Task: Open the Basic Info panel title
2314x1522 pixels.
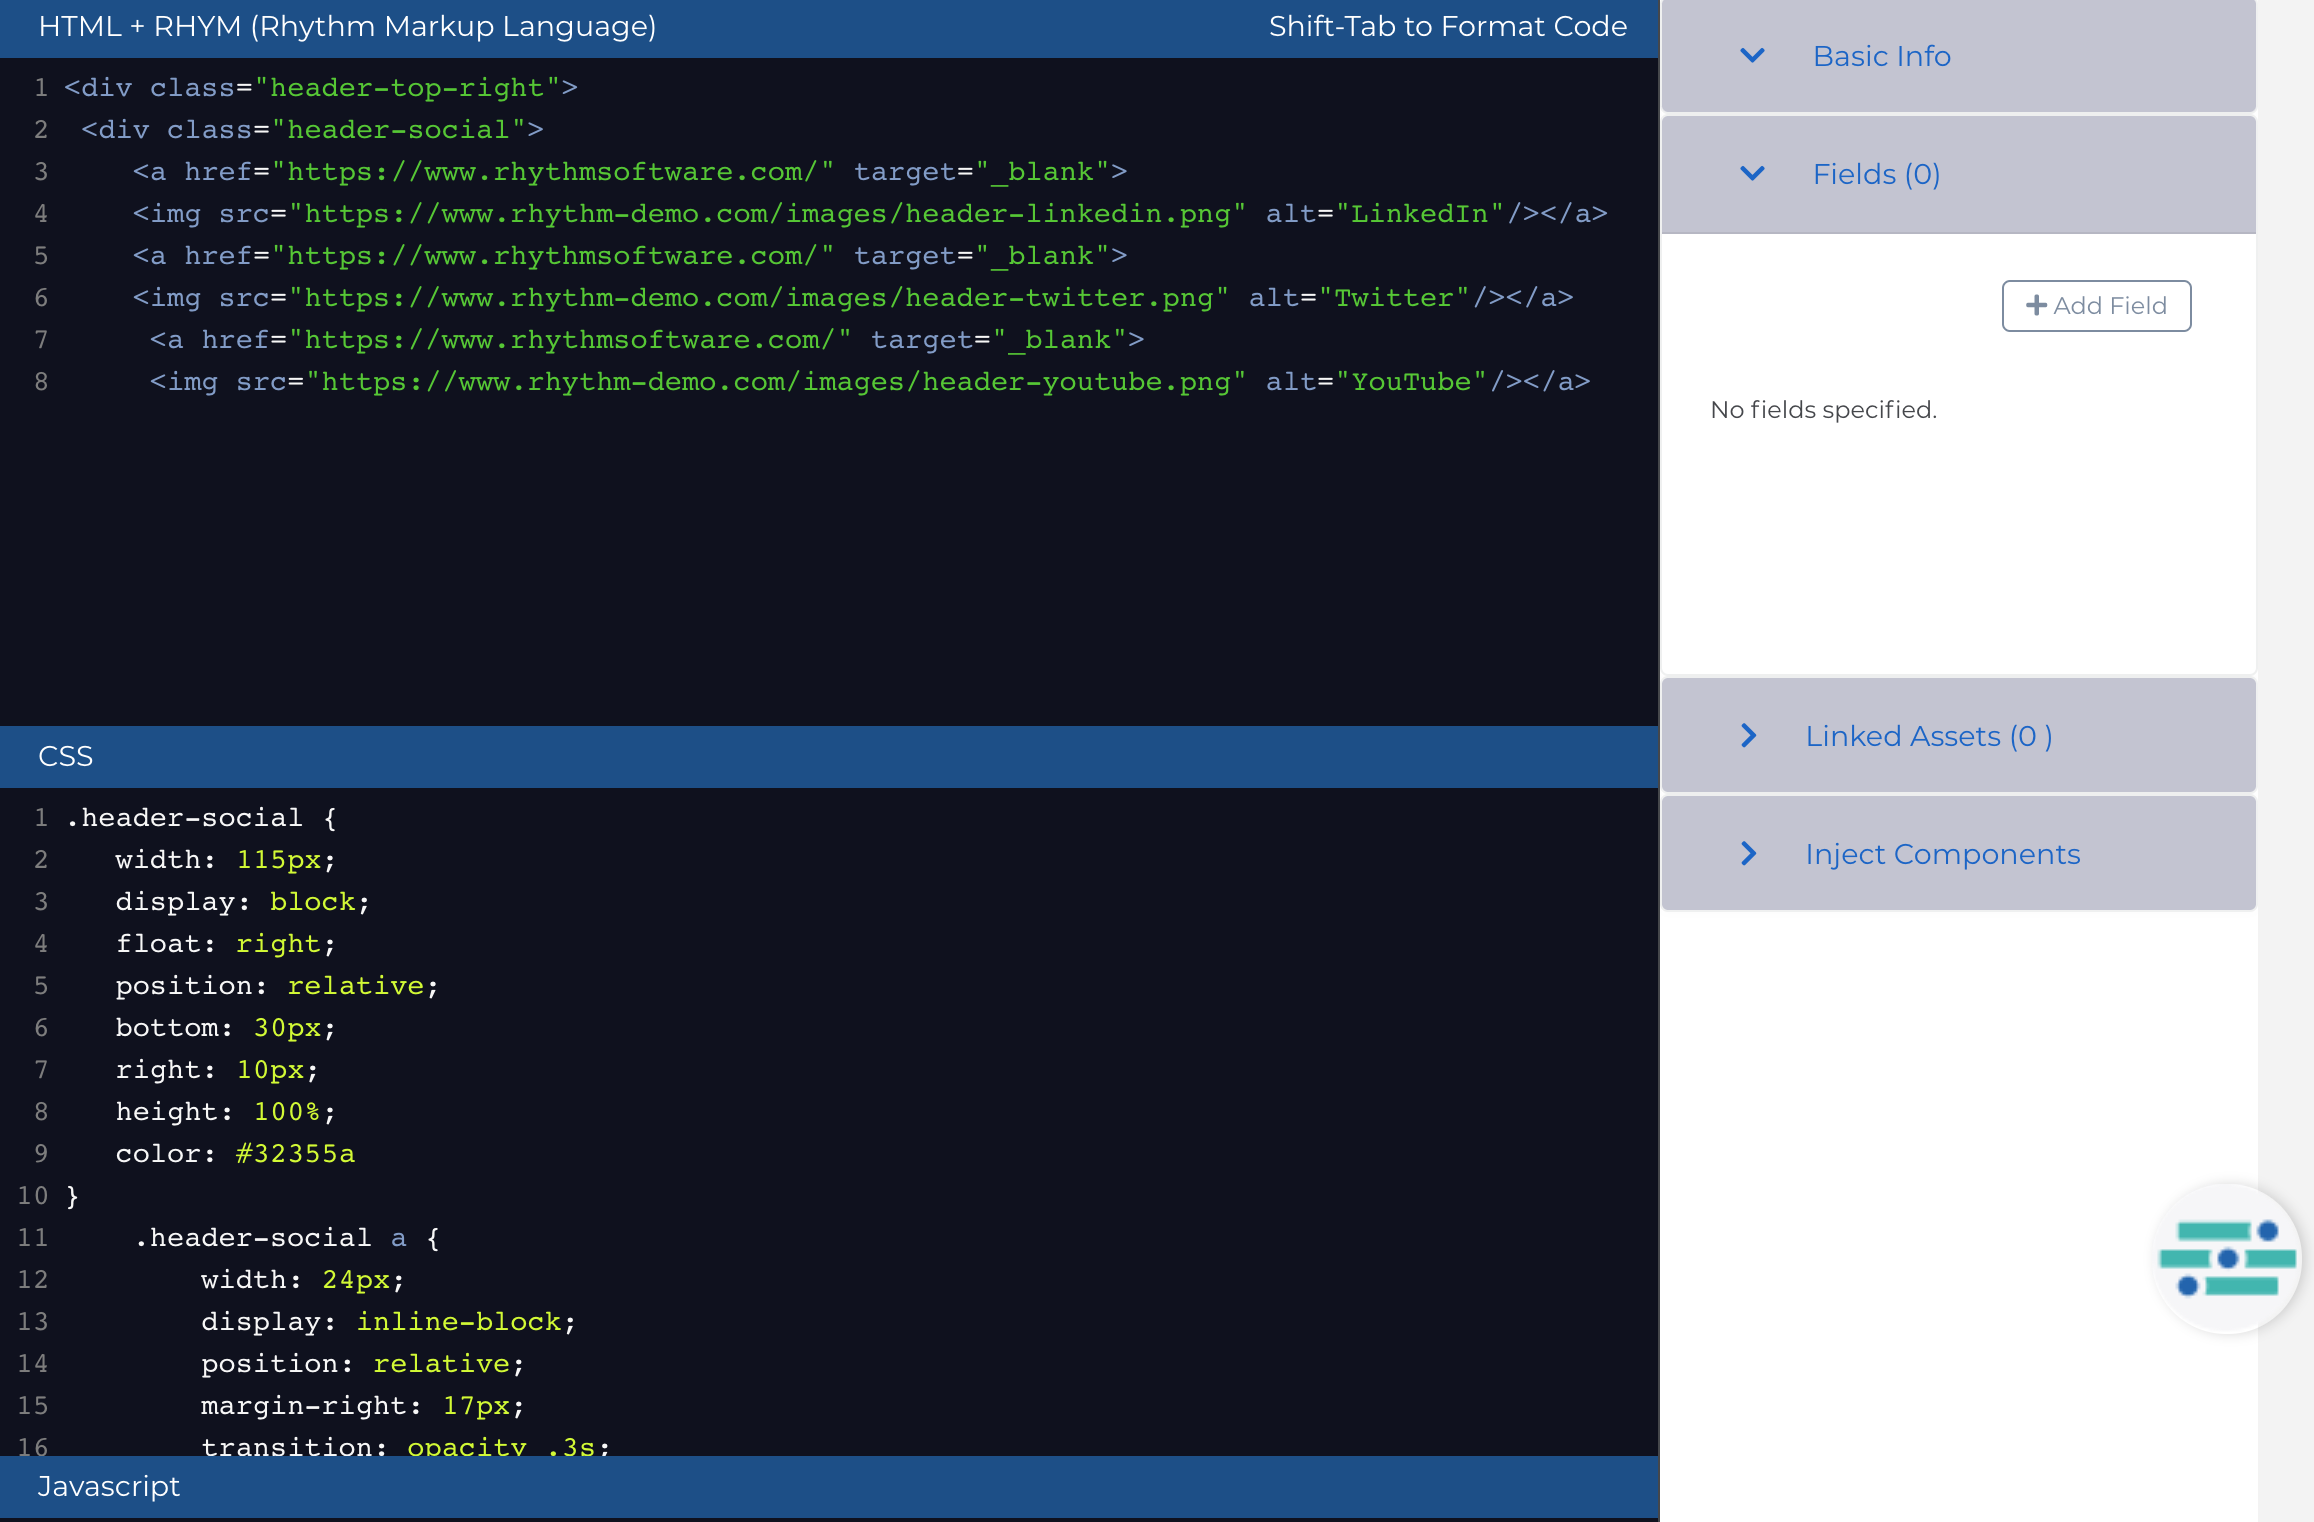Action: [1881, 56]
